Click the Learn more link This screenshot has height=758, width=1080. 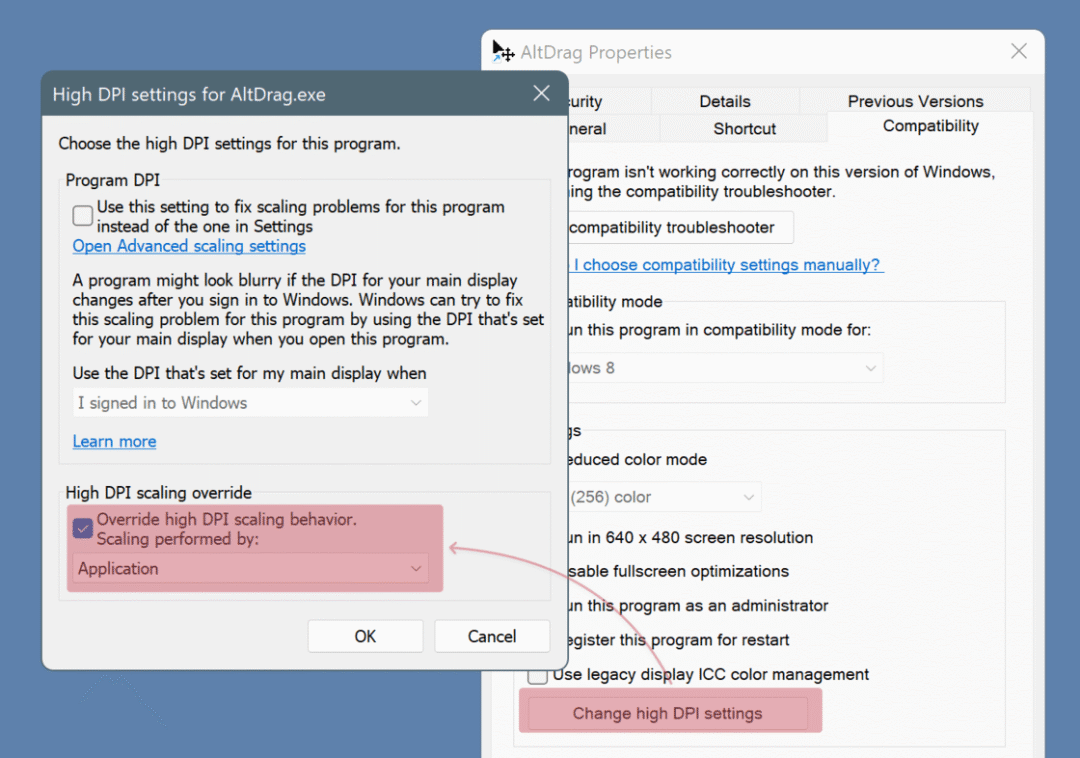point(114,441)
